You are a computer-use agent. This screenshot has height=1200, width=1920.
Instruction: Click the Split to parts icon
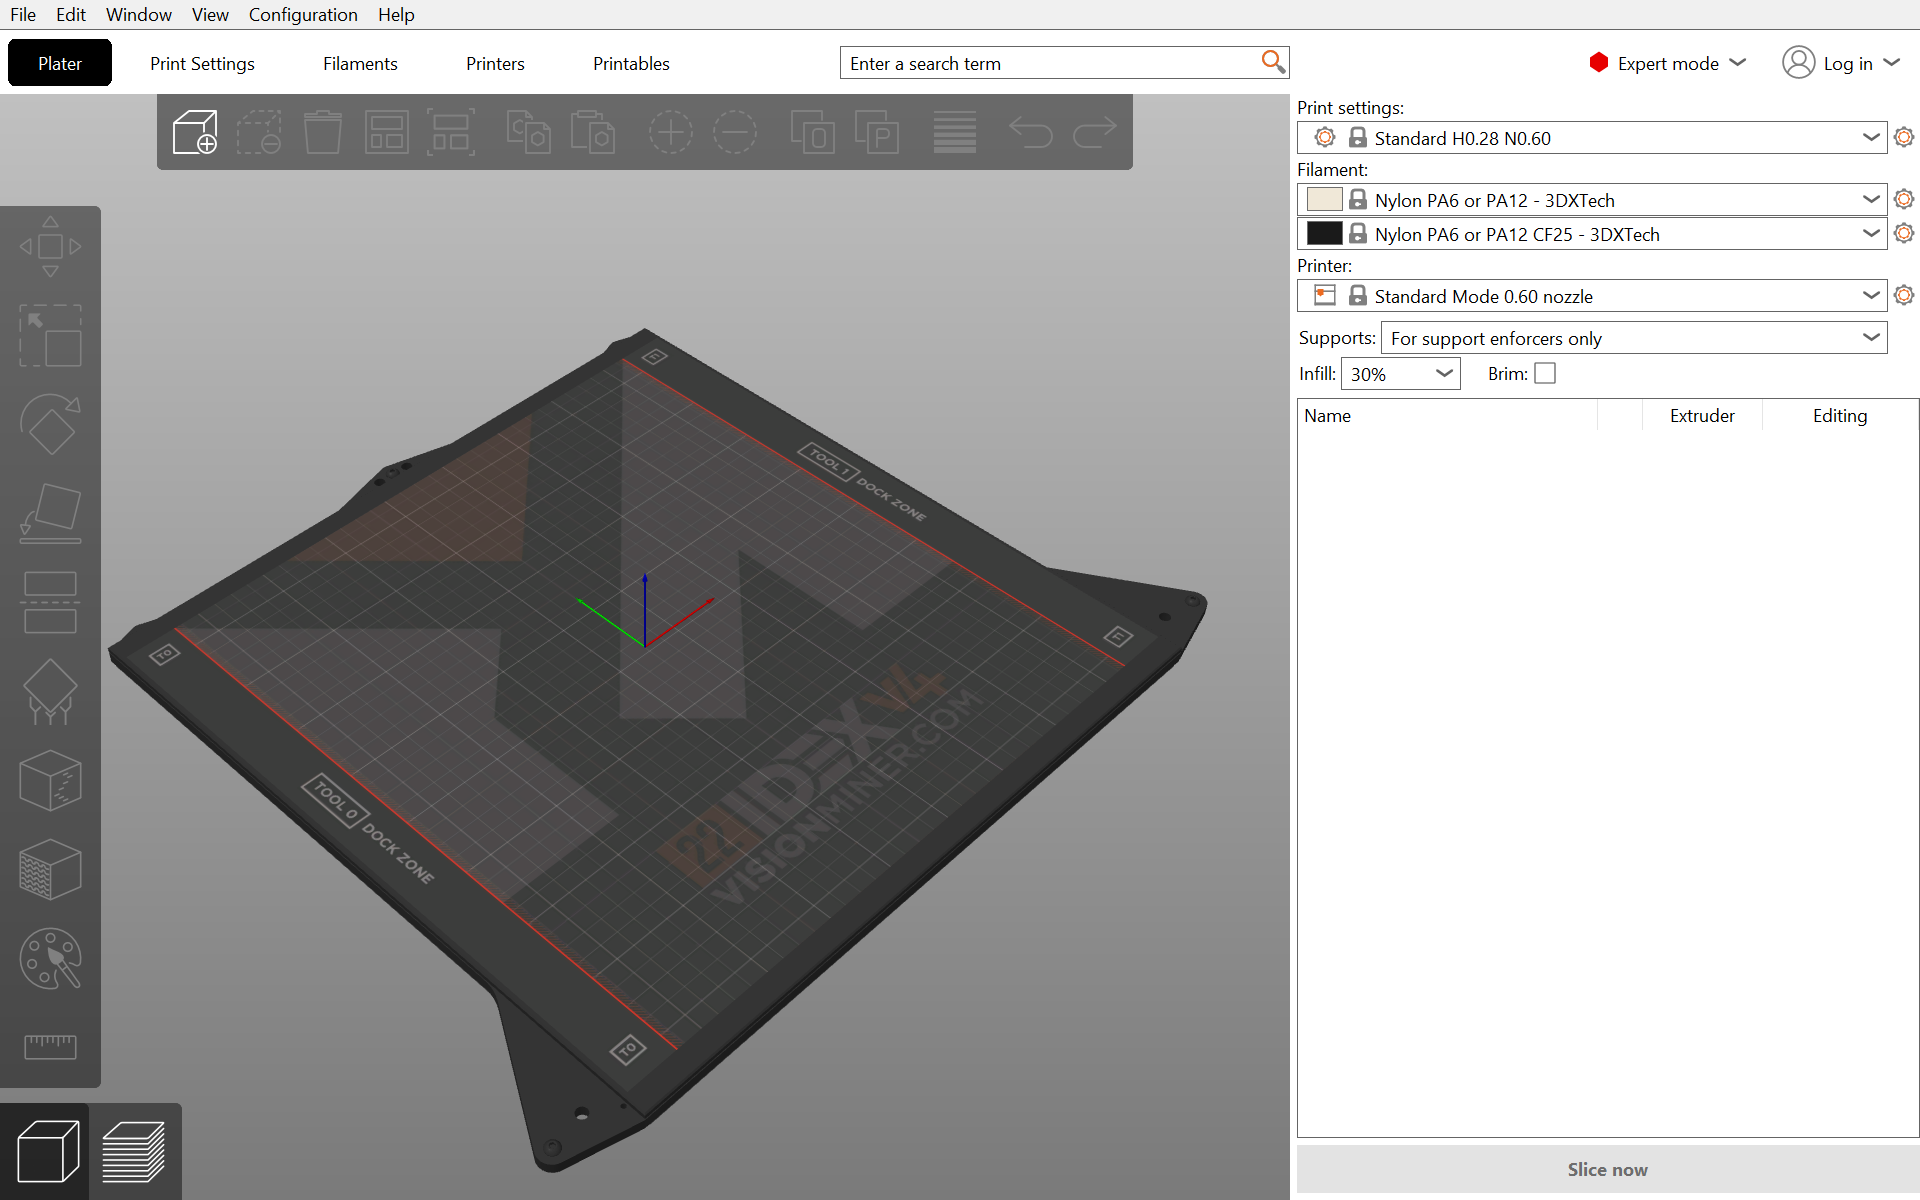click(877, 132)
